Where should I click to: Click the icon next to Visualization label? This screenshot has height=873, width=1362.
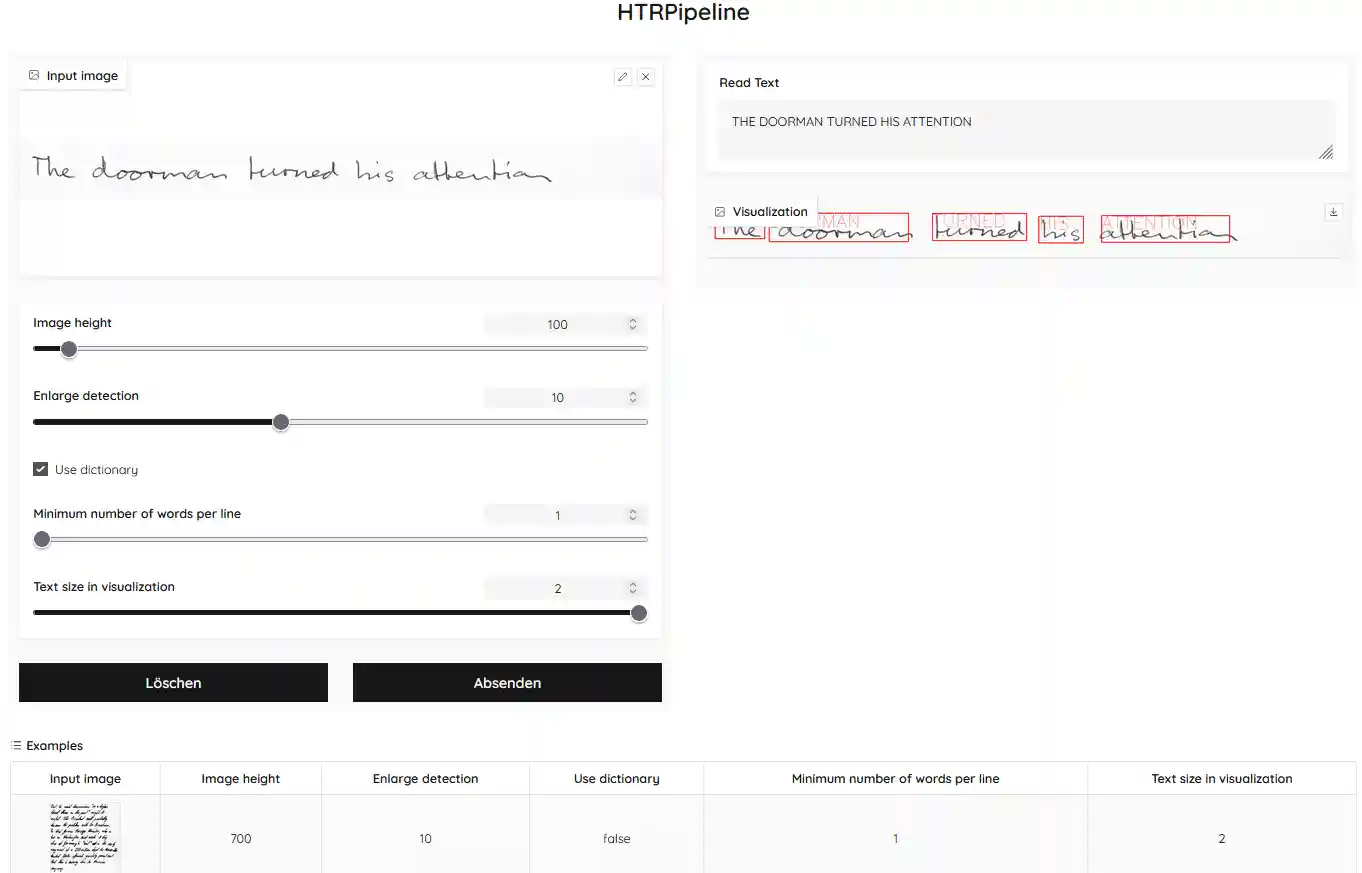tap(719, 211)
